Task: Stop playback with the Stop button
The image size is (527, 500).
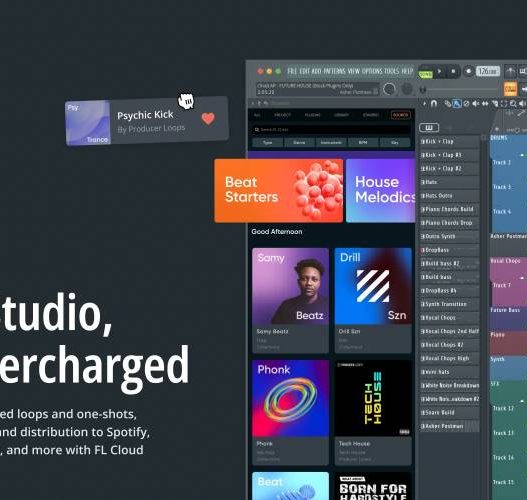Action: click(453, 71)
